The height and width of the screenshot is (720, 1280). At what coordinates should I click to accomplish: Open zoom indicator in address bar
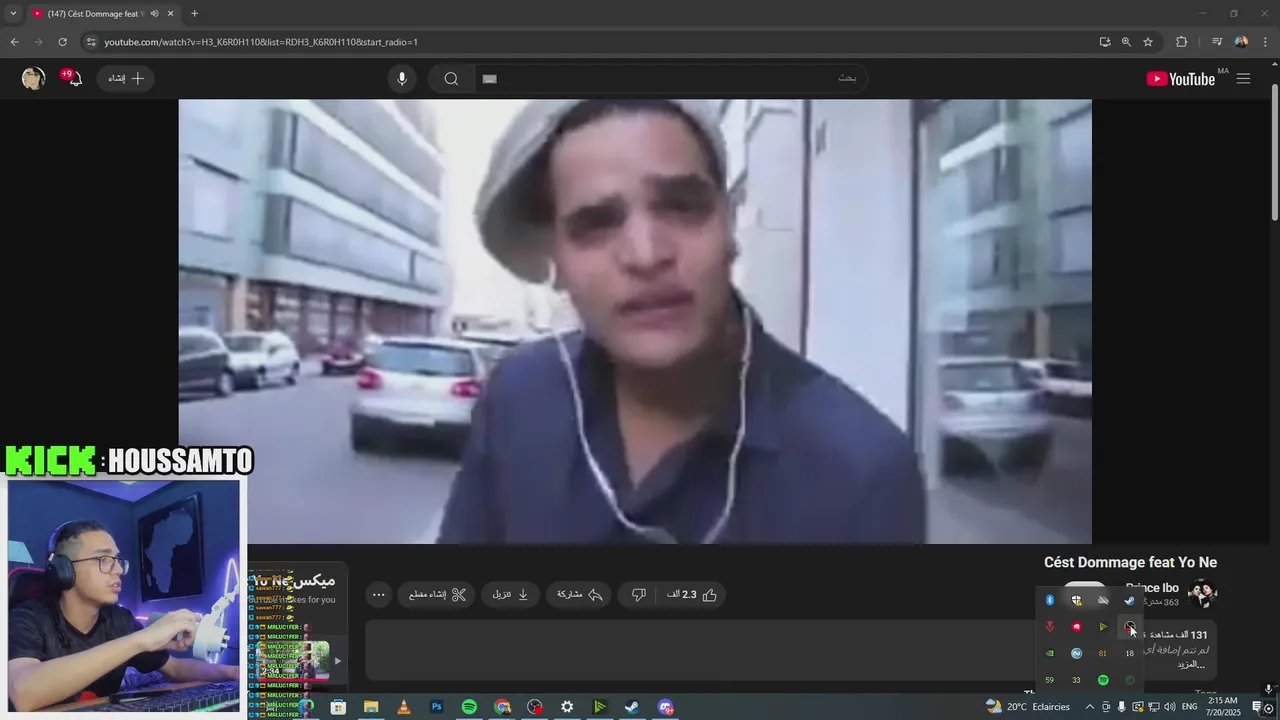point(1126,42)
